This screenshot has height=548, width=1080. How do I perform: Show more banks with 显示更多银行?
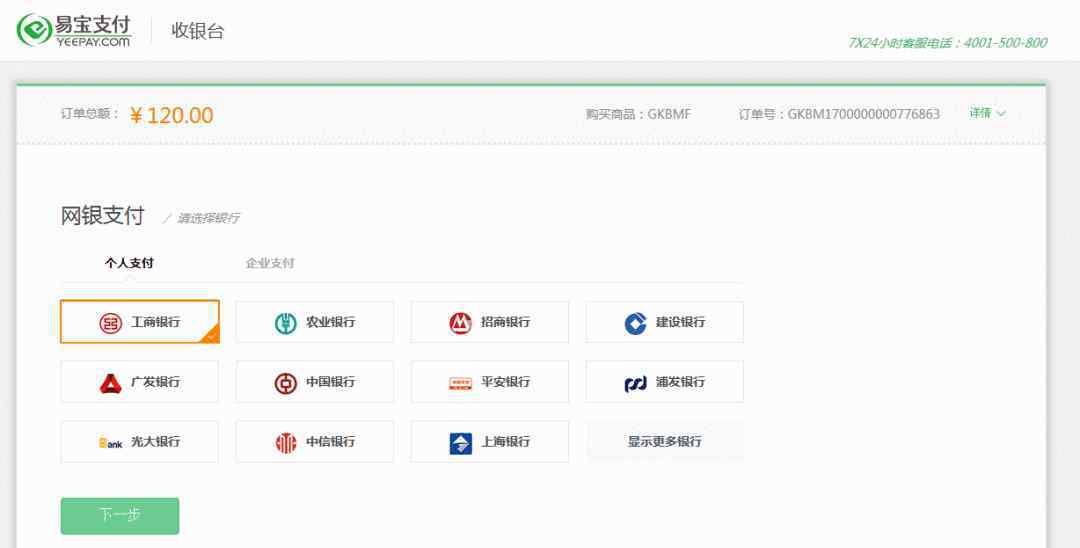pos(665,441)
